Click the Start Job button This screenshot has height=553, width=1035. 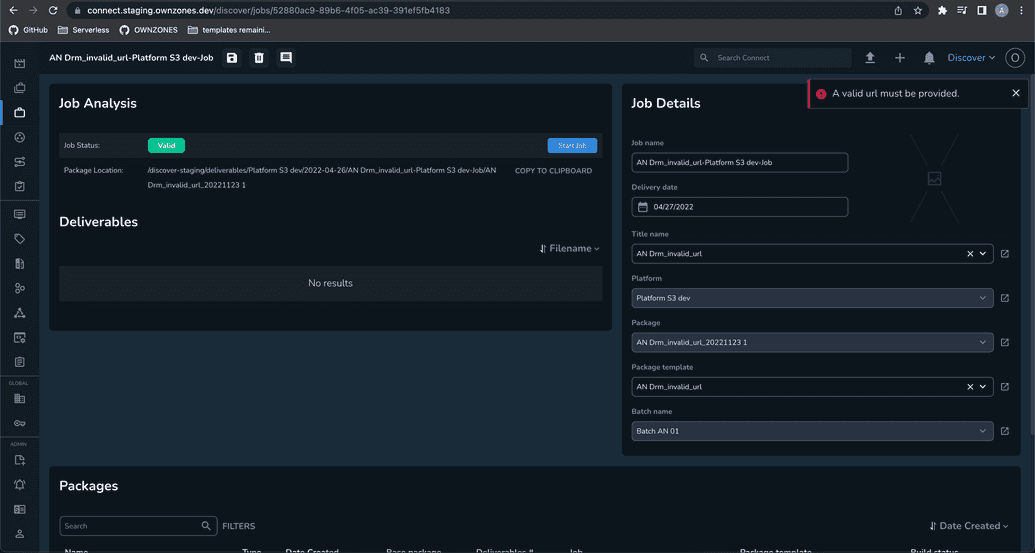[572, 145]
